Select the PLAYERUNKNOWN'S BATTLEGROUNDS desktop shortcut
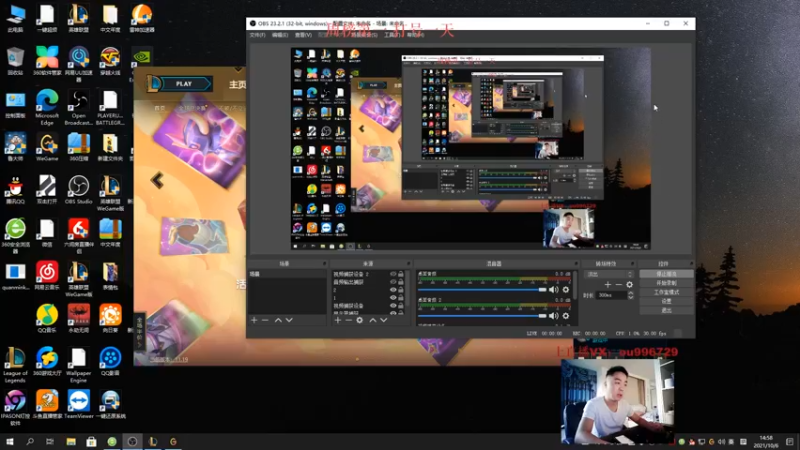 point(110,107)
